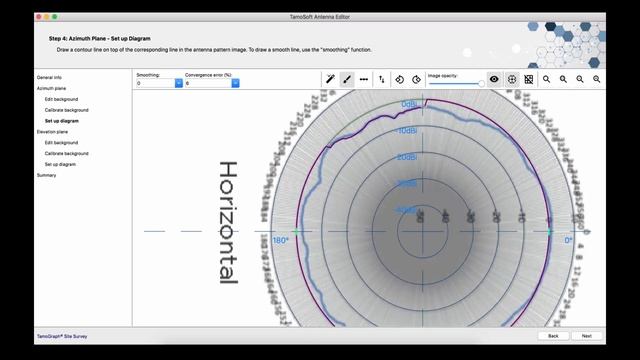Select Set up diagram under Azimuth plane
Viewport: 640px width, 360px height.
click(62, 121)
